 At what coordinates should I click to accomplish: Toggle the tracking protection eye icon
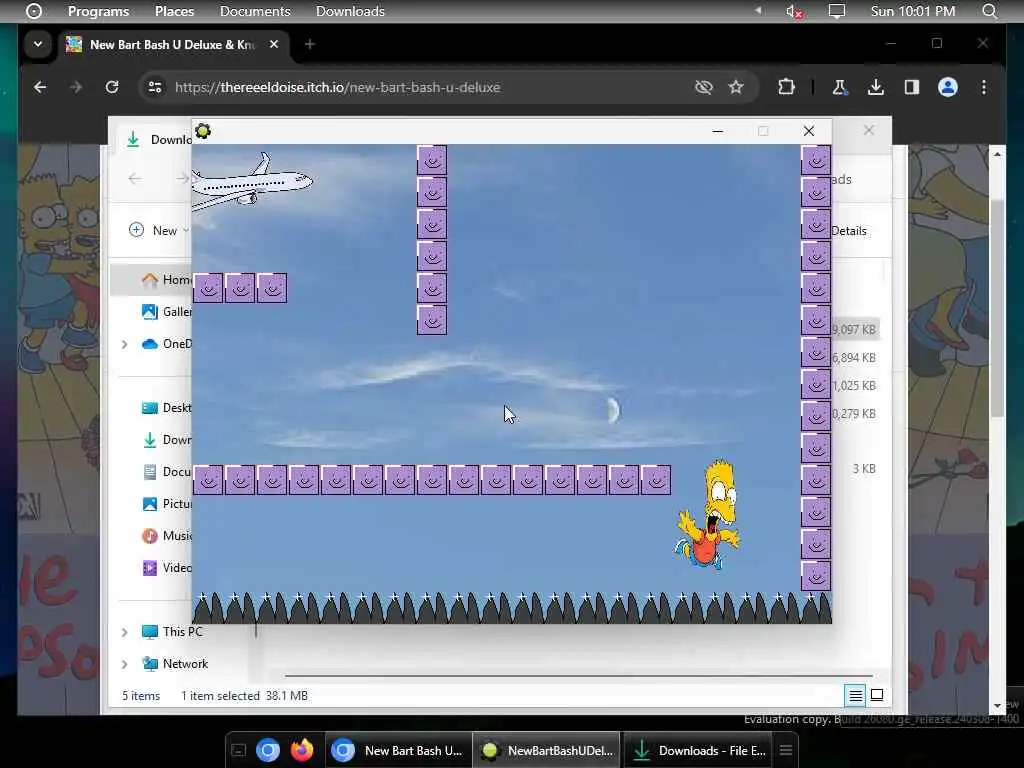(x=703, y=87)
